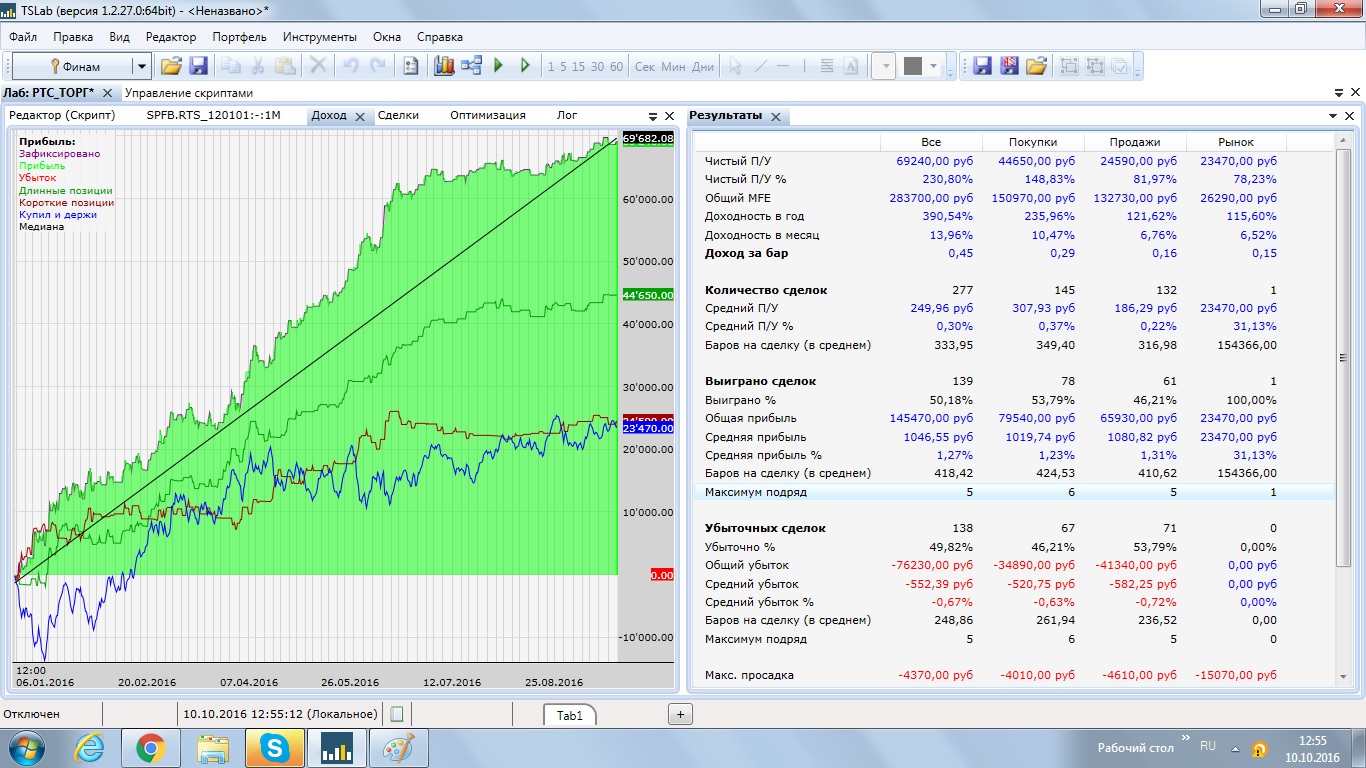This screenshot has height=768, width=1366.
Task: Click the script properties document icon
Action: click(410, 66)
